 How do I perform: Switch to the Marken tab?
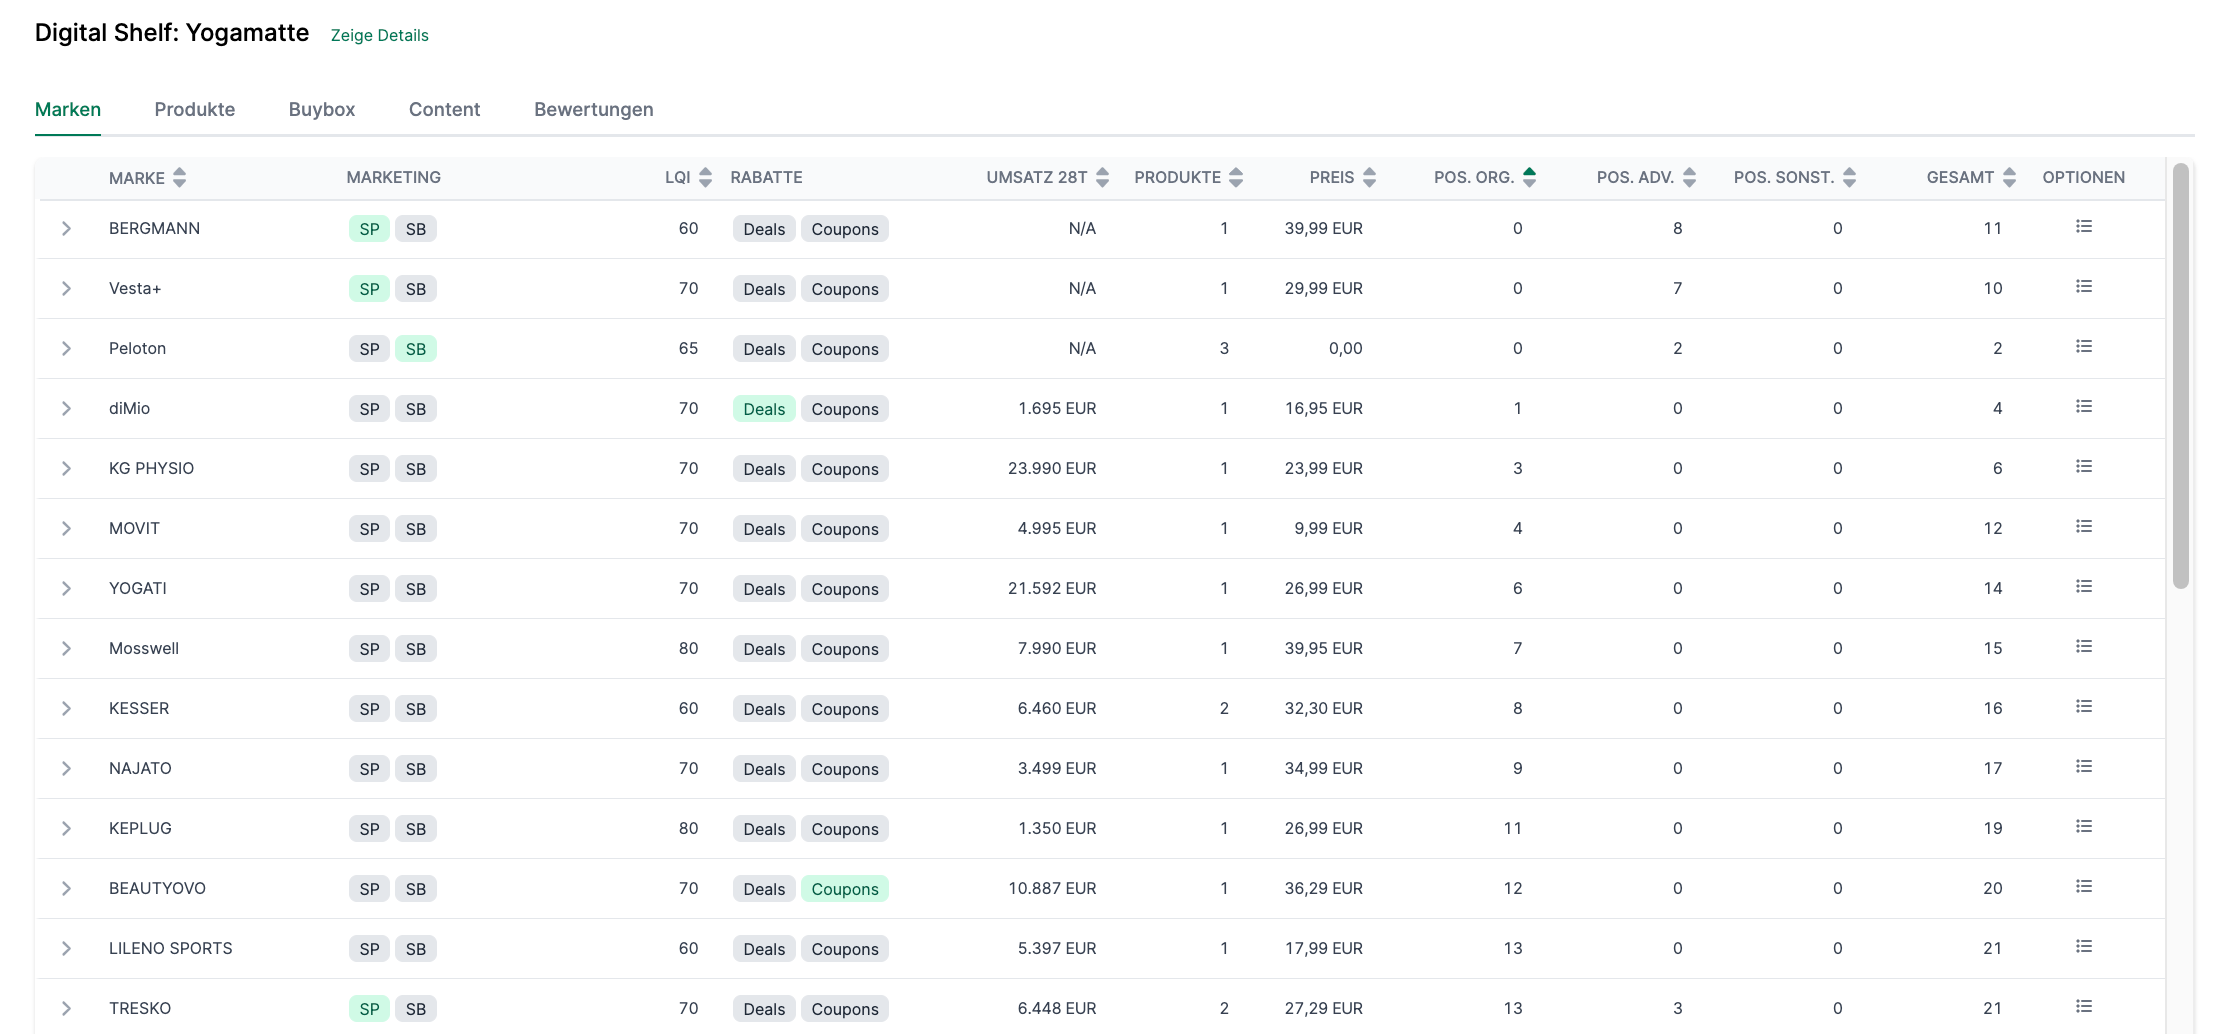(x=68, y=109)
